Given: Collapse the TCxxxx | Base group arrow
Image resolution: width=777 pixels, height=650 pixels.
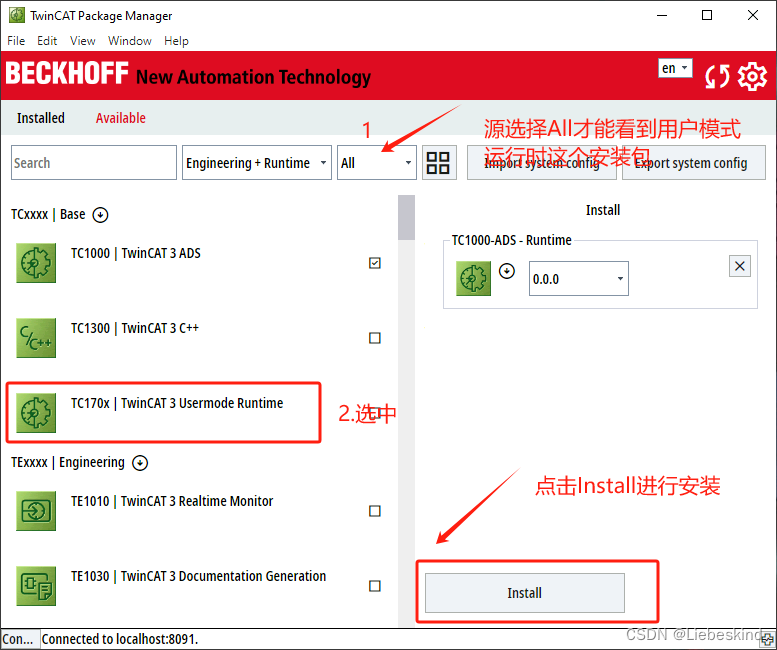Looking at the screenshot, I should pyautogui.click(x=101, y=215).
